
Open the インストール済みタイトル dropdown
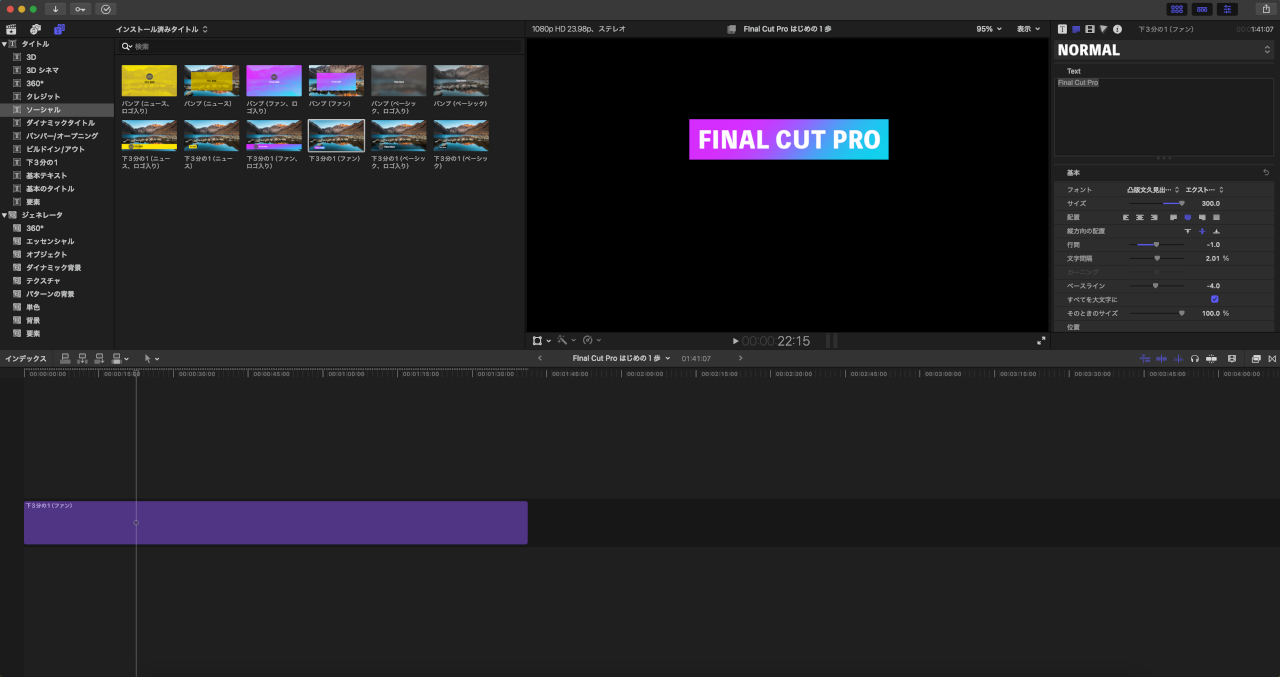pyautogui.click(x=162, y=29)
